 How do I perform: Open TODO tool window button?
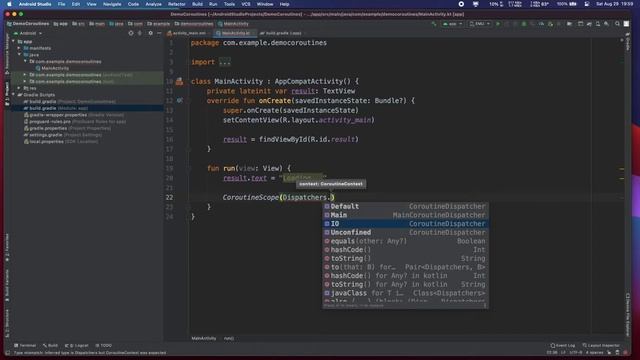click(104, 345)
